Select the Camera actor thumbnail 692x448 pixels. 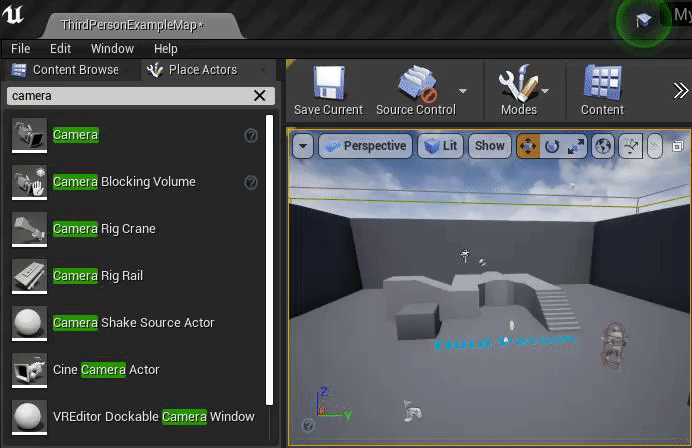pos(29,135)
